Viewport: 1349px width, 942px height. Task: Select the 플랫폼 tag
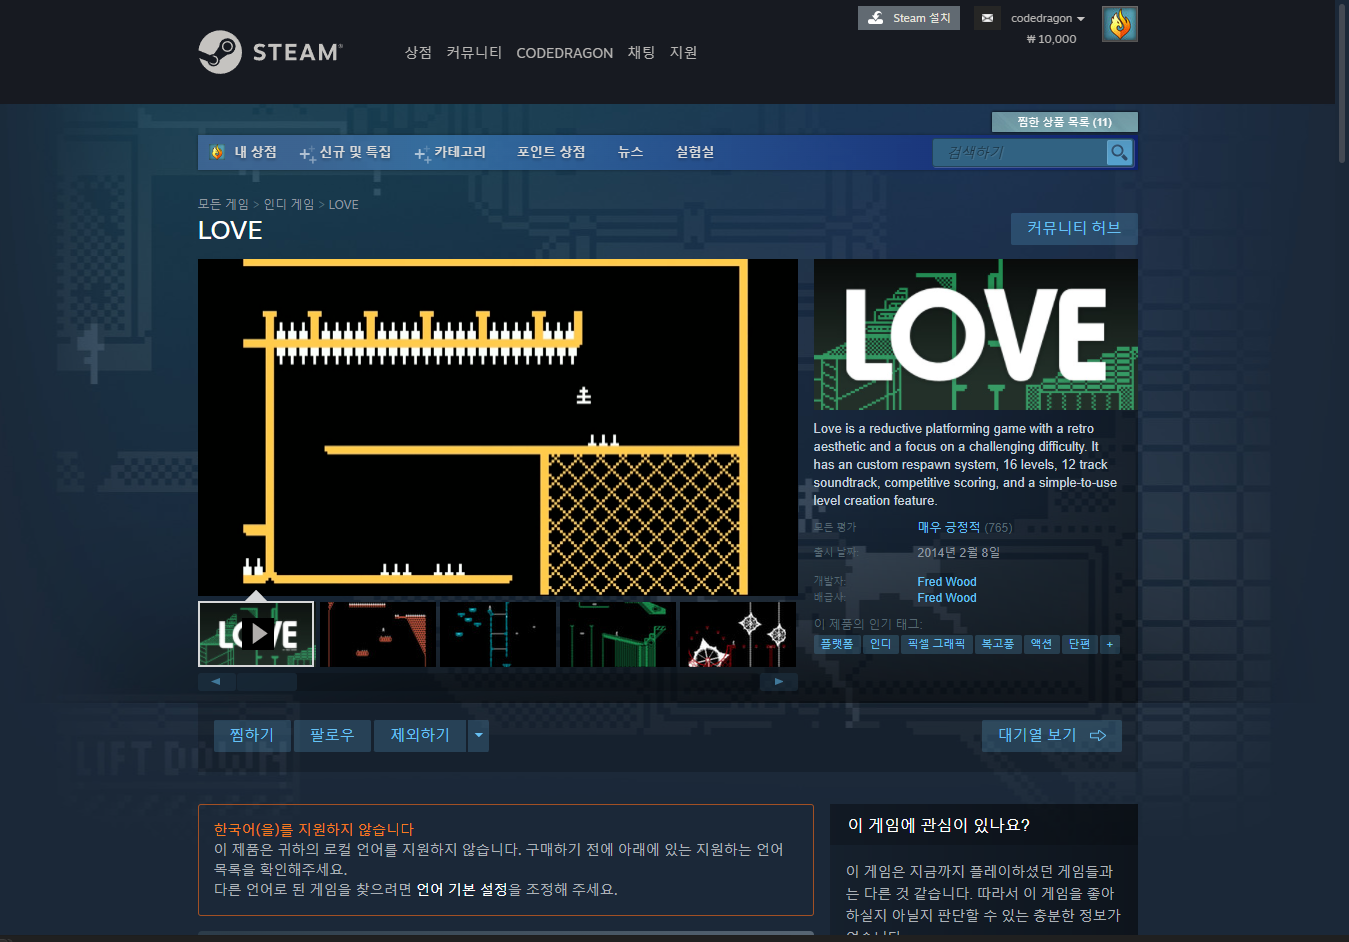837,644
